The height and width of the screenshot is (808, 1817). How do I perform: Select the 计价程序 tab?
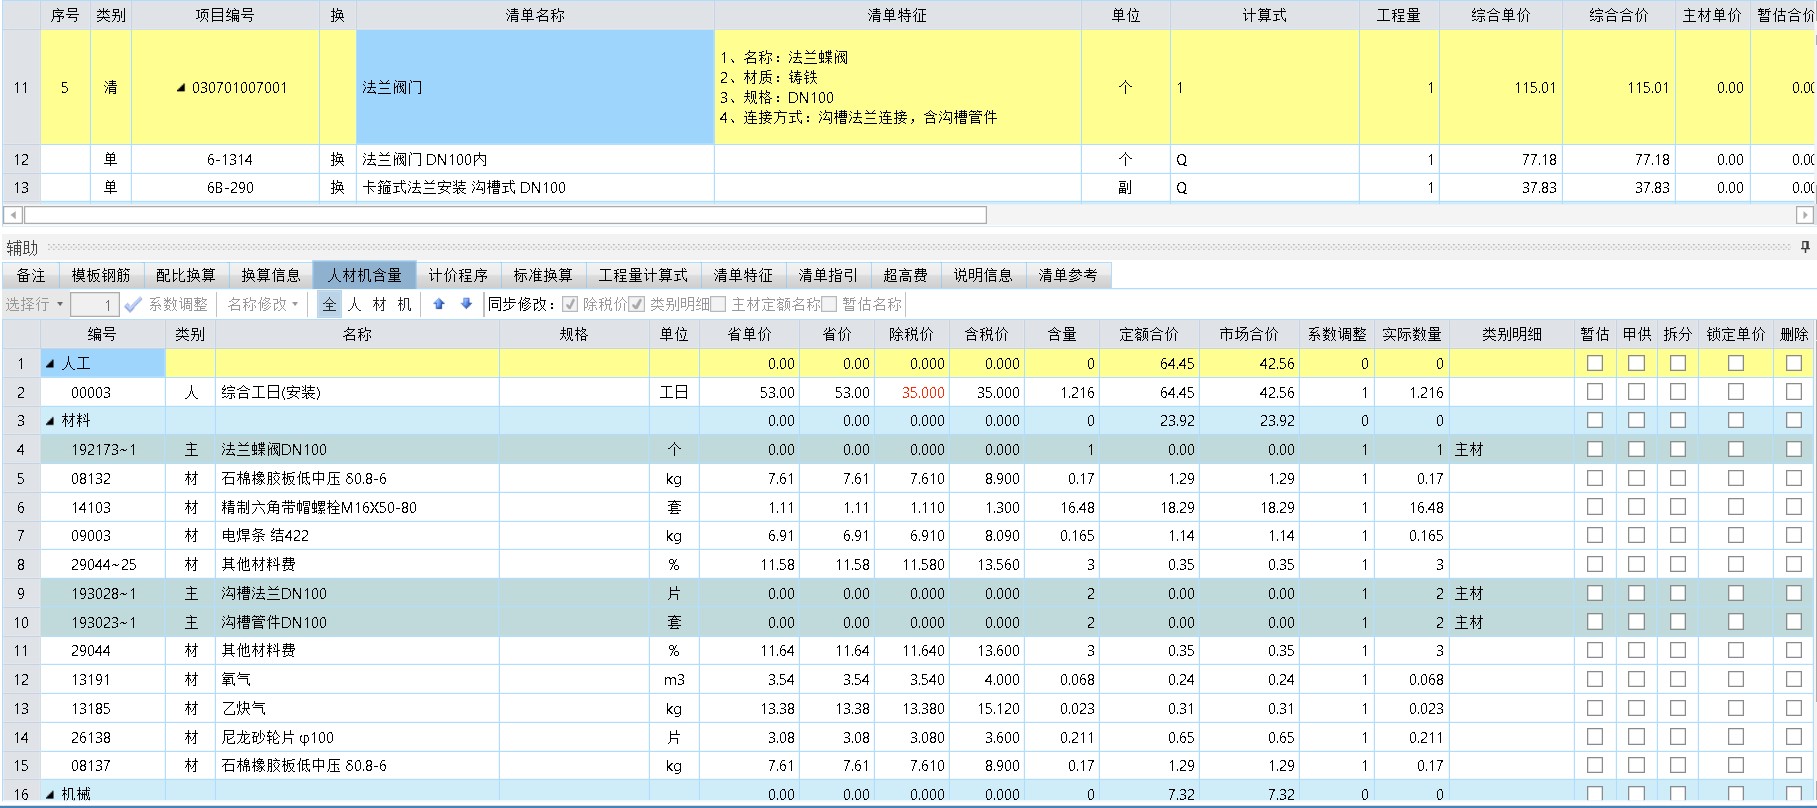coord(458,275)
